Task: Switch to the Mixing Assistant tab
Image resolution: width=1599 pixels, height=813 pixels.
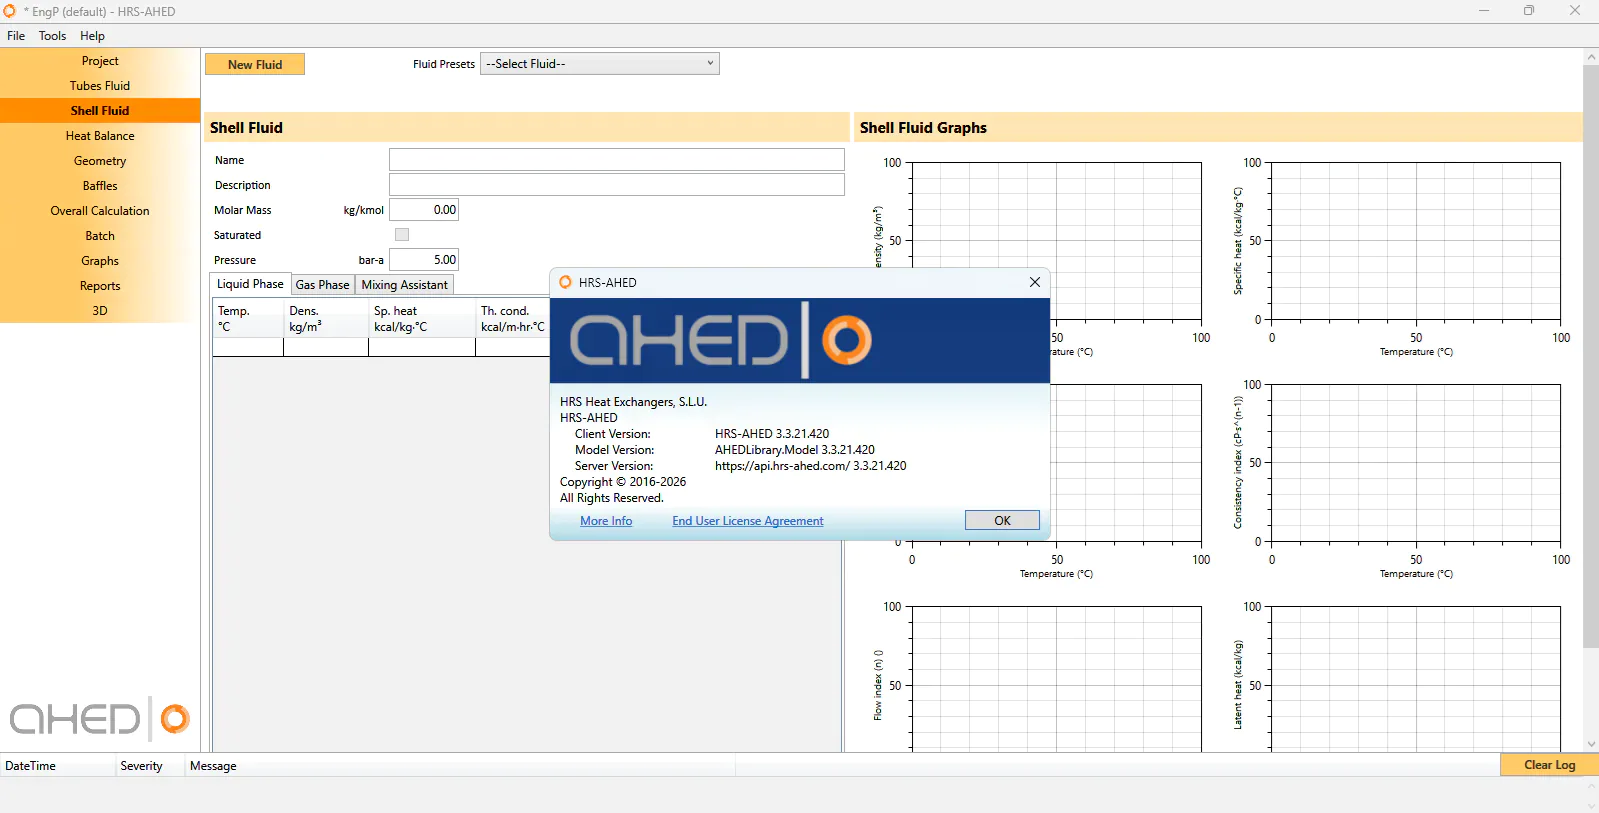Action: (404, 285)
